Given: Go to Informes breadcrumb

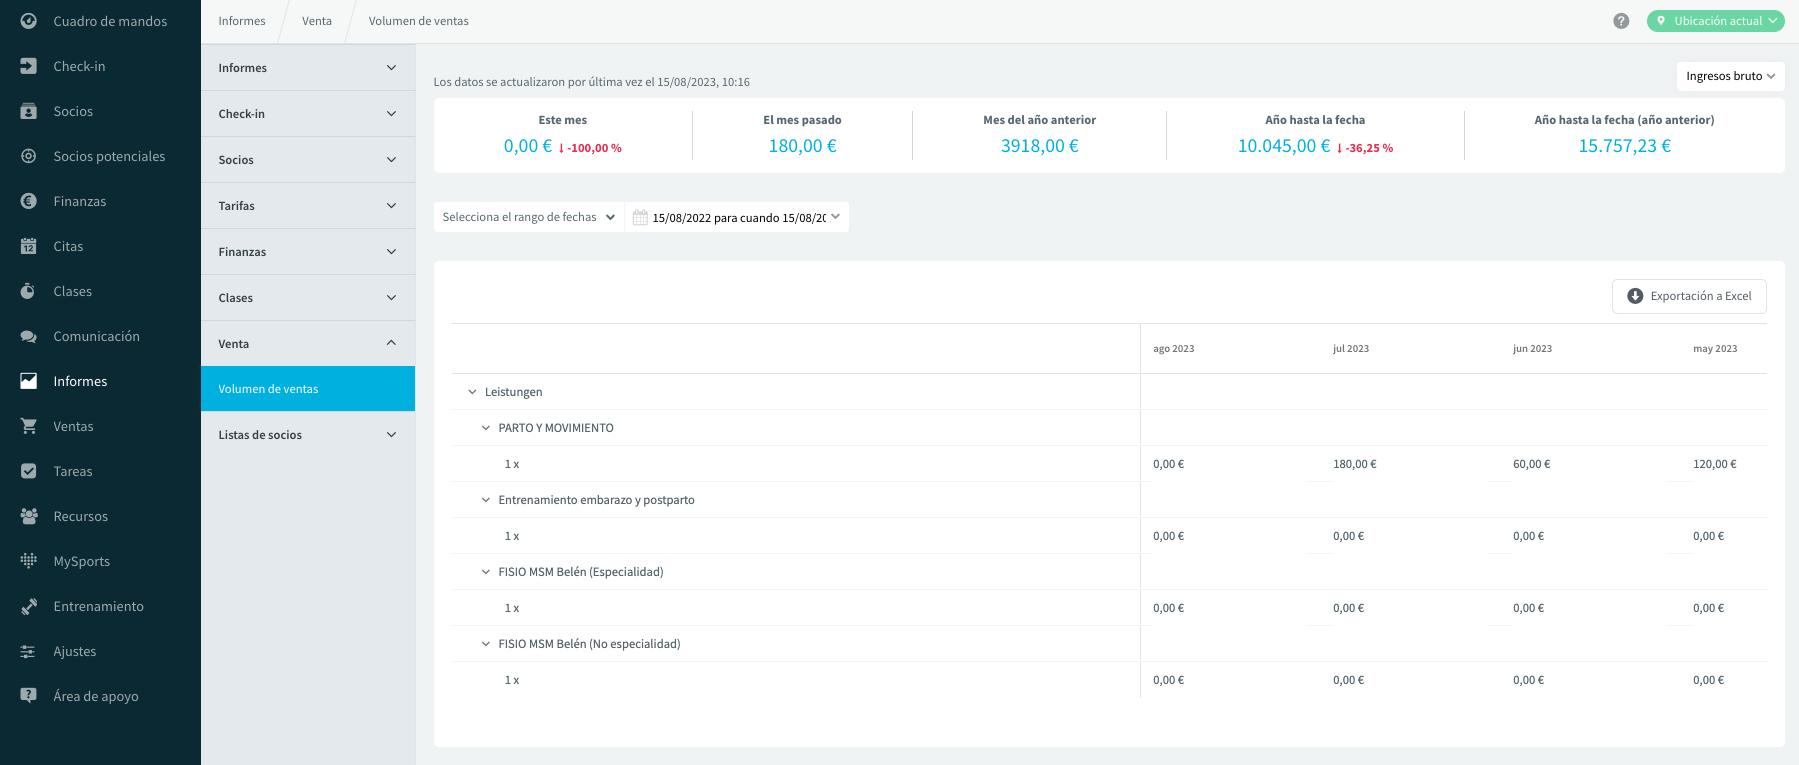Looking at the screenshot, I should (x=242, y=21).
